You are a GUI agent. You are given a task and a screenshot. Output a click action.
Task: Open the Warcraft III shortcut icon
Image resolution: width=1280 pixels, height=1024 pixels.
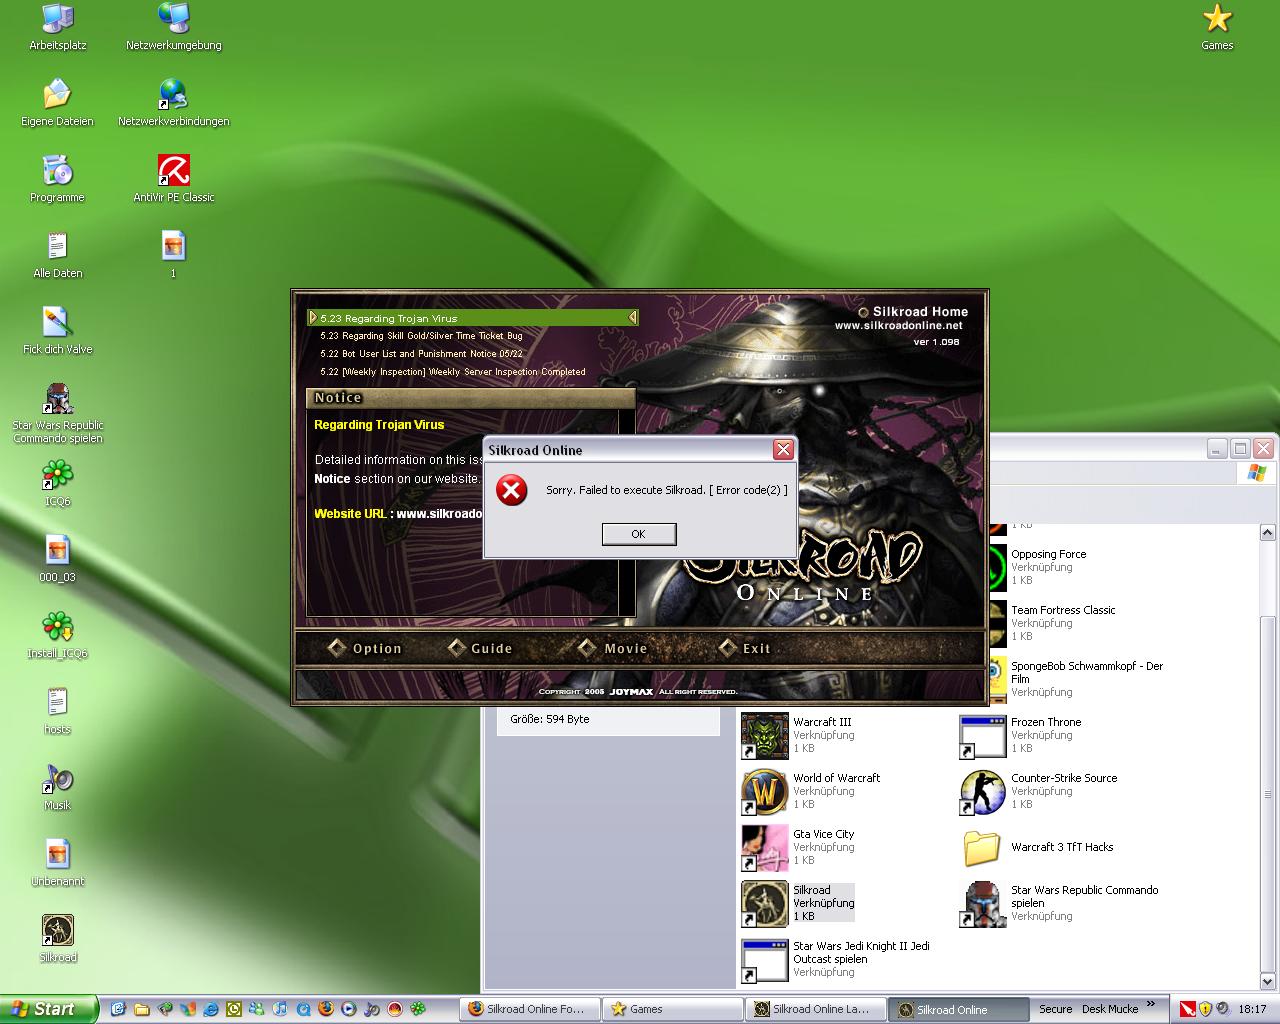[x=765, y=736]
